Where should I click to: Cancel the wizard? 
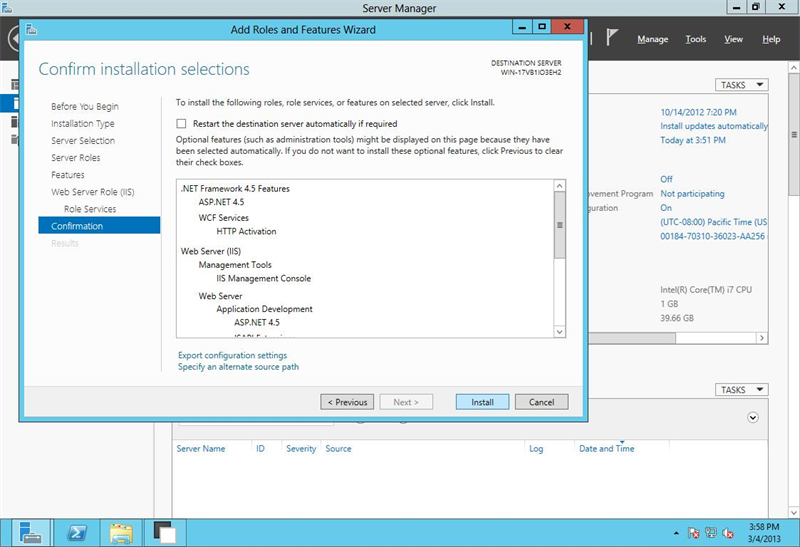pyautogui.click(x=541, y=402)
